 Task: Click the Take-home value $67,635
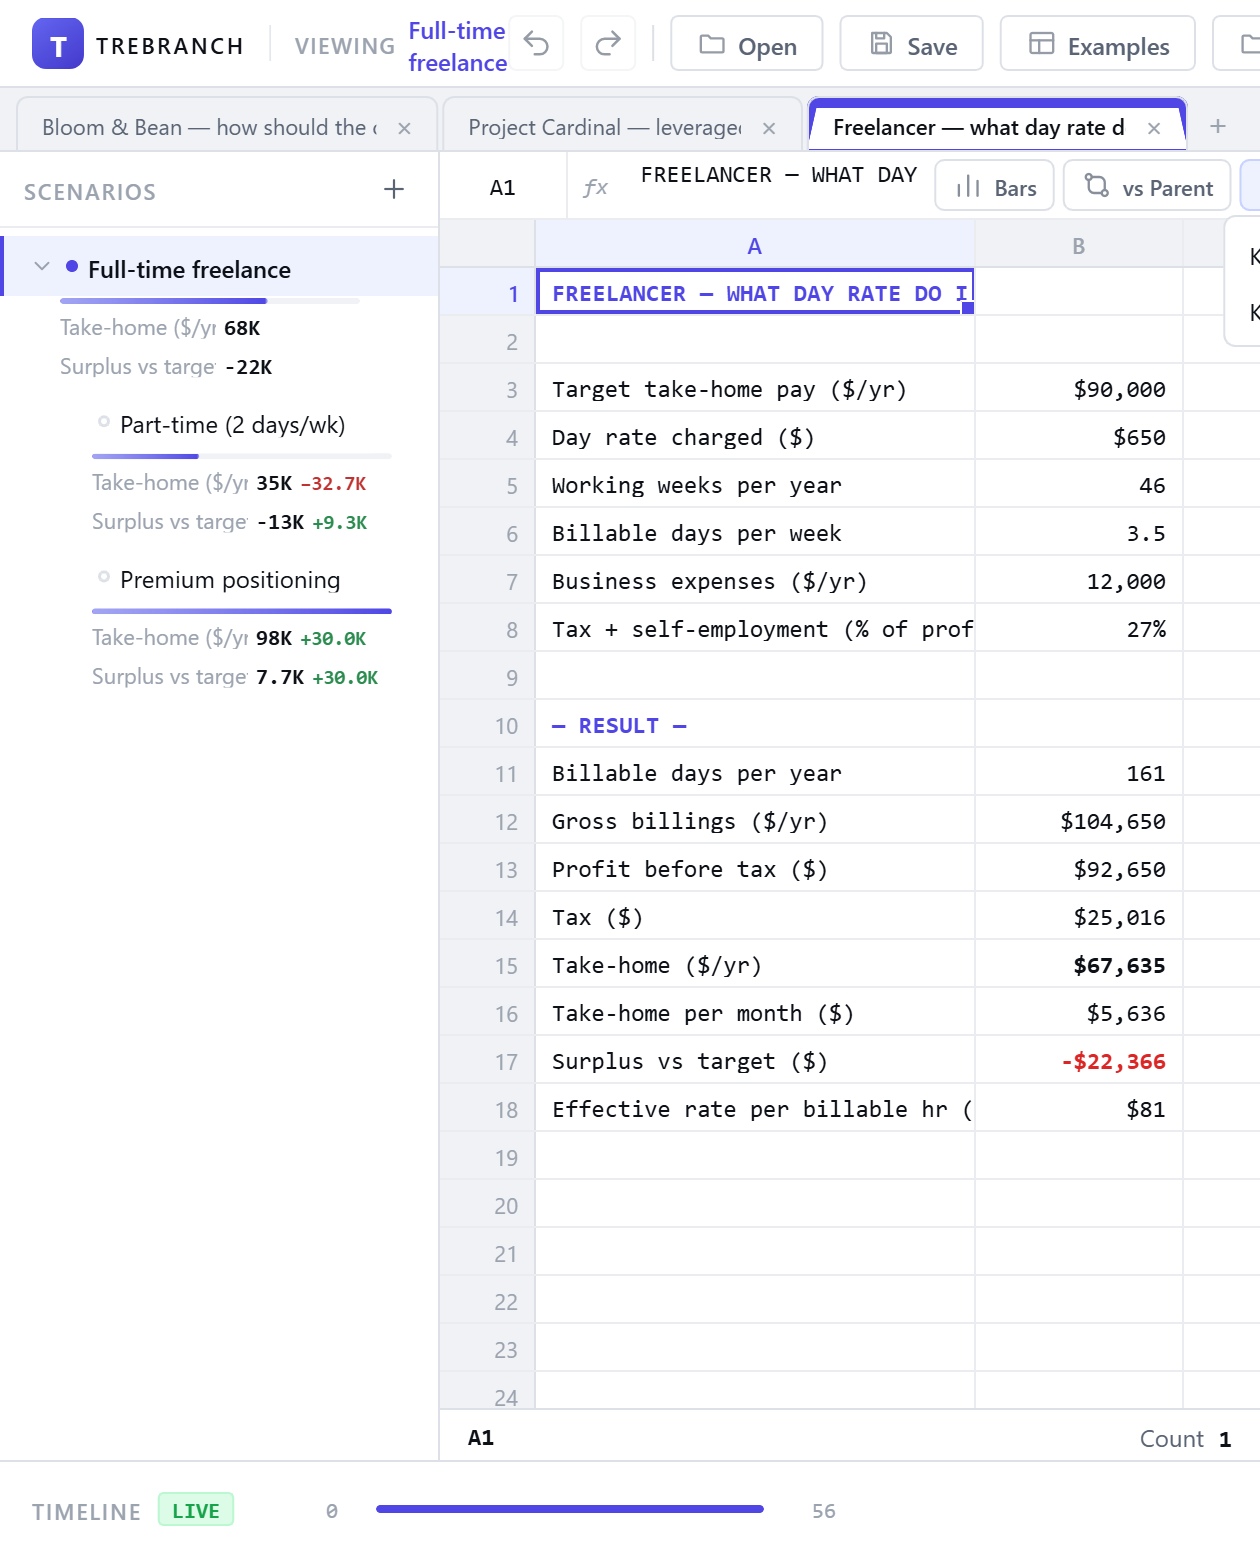tap(1079, 965)
